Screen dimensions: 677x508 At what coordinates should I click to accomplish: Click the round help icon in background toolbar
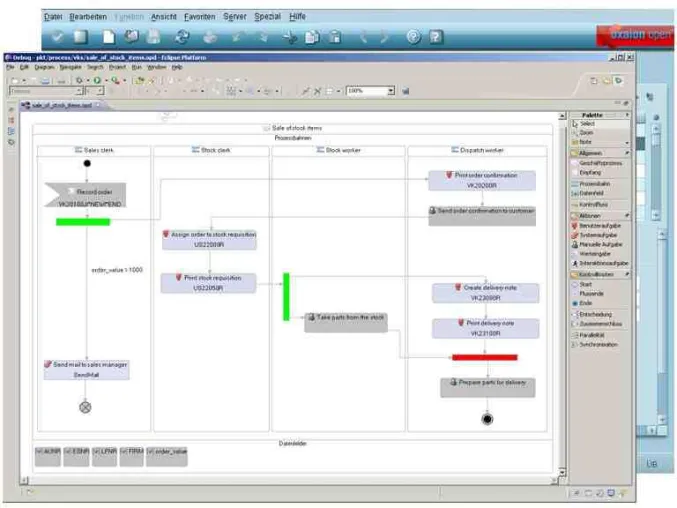coord(413,37)
